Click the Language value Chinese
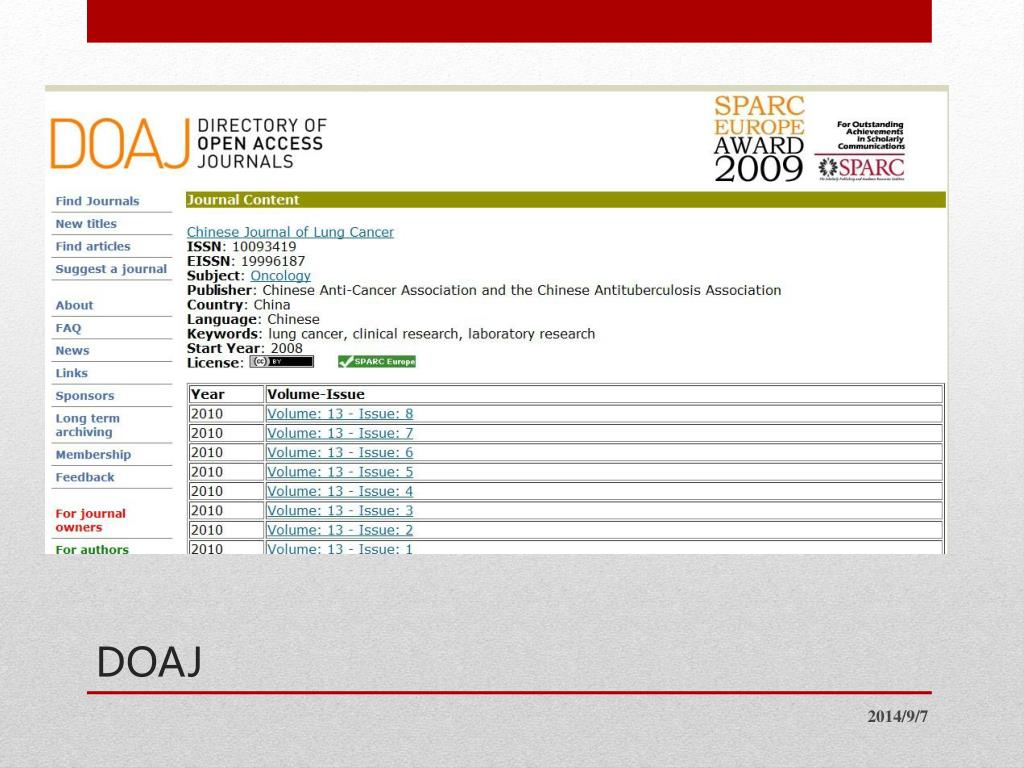The width and height of the screenshot is (1024, 768). (x=293, y=319)
